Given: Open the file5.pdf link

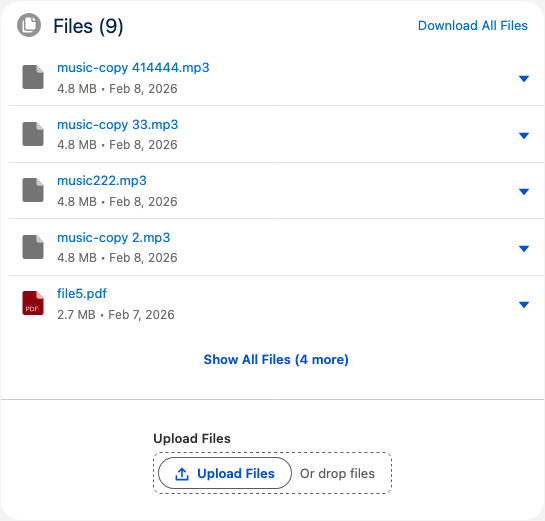Looking at the screenshot, I should point(82,294).
